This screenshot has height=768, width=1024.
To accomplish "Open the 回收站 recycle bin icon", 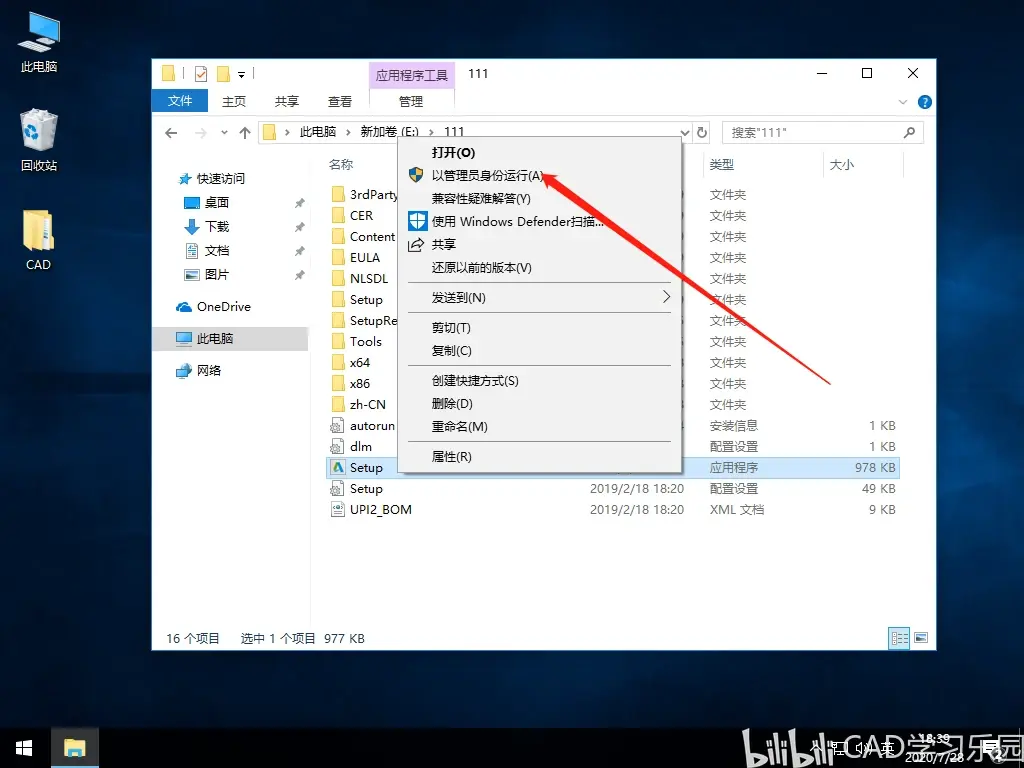I will 39,140.
